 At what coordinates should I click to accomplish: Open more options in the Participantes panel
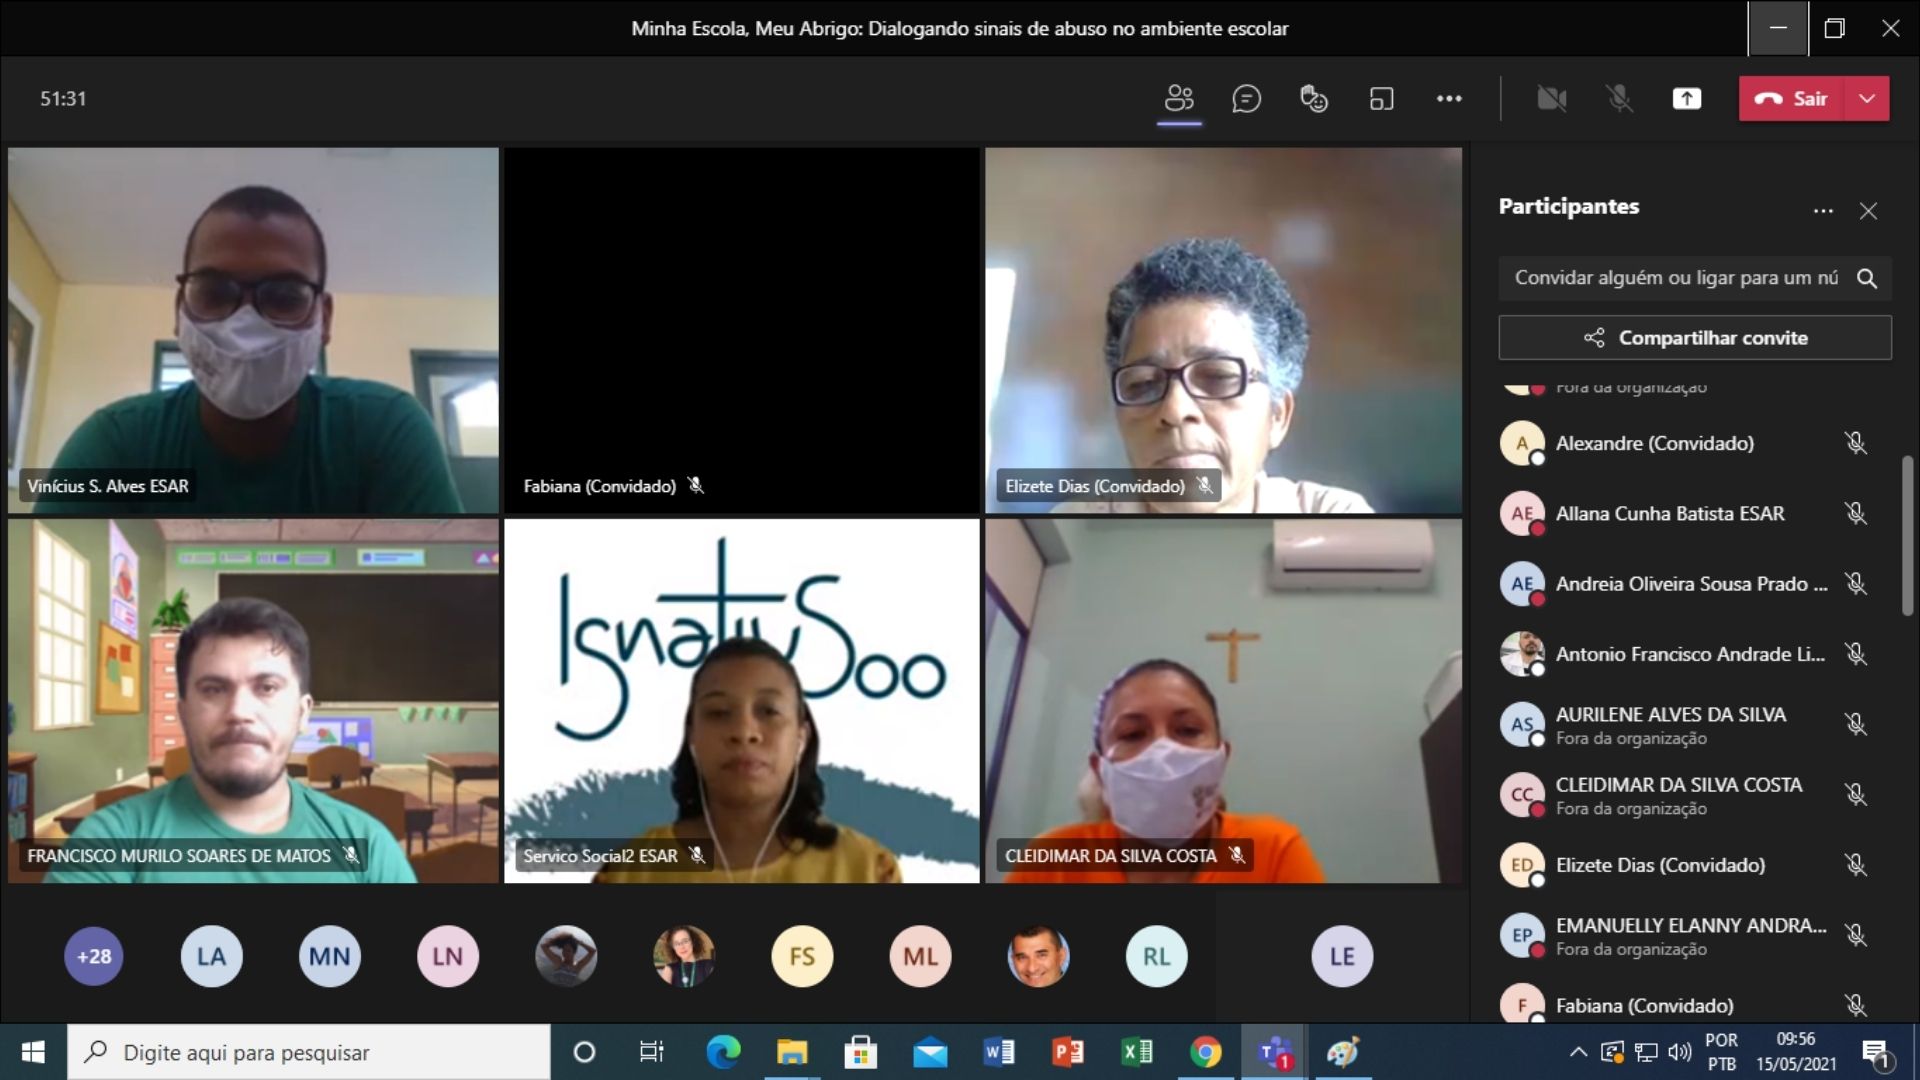click(1823, 211)
